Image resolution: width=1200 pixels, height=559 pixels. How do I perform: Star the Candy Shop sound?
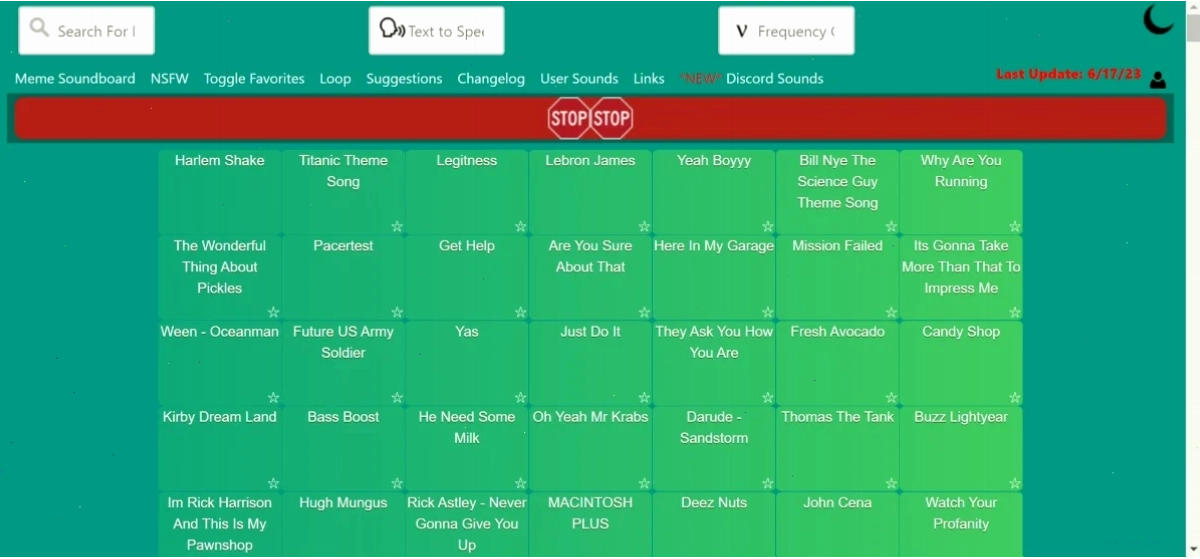point(1015,398)
